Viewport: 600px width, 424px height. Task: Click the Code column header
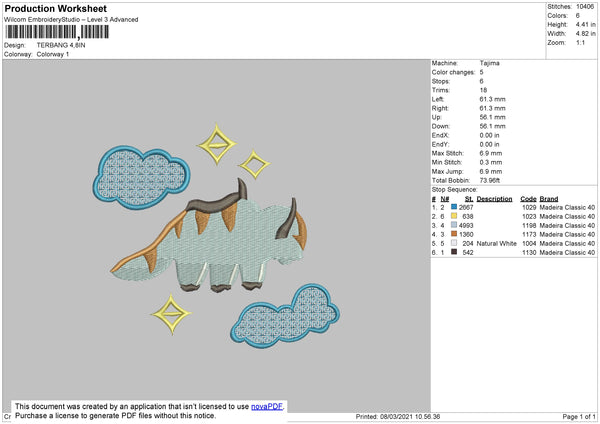coord(528,199)
